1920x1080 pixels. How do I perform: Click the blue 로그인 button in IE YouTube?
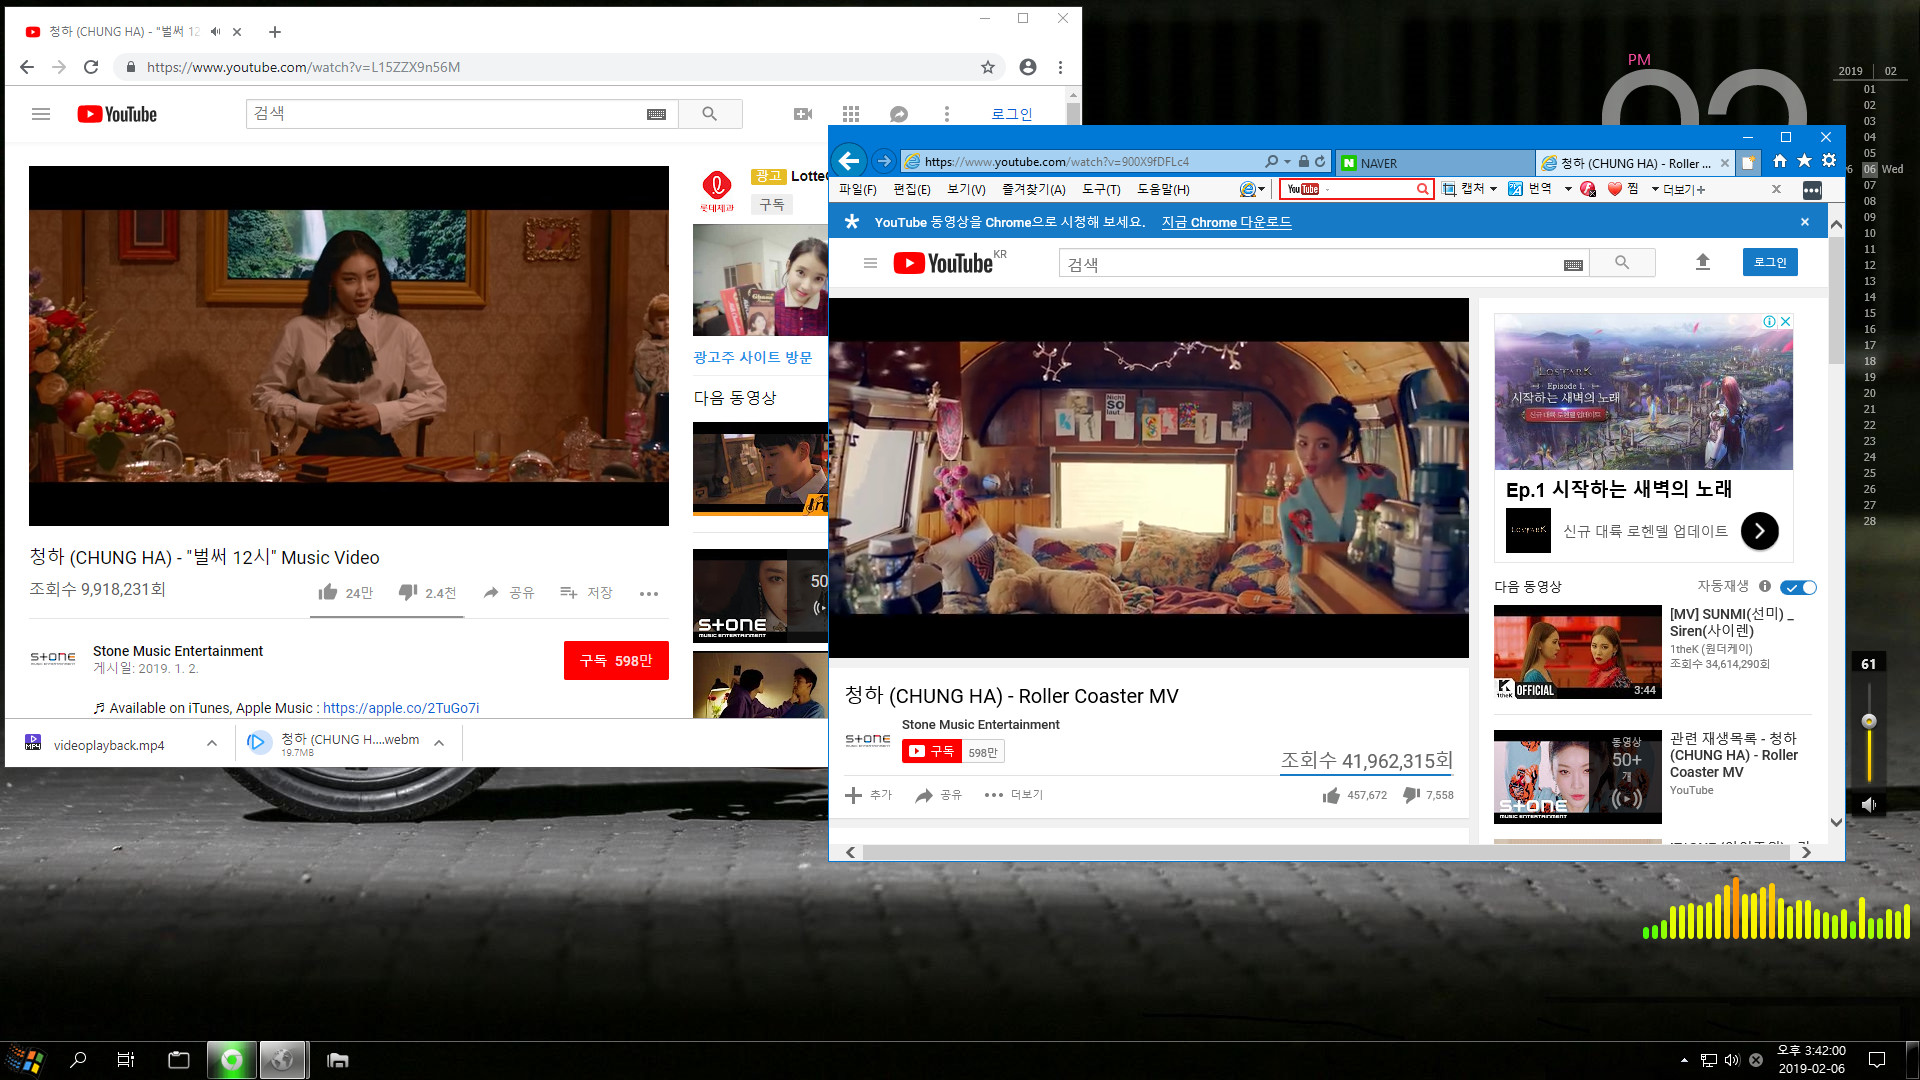tap(1769, 262)
